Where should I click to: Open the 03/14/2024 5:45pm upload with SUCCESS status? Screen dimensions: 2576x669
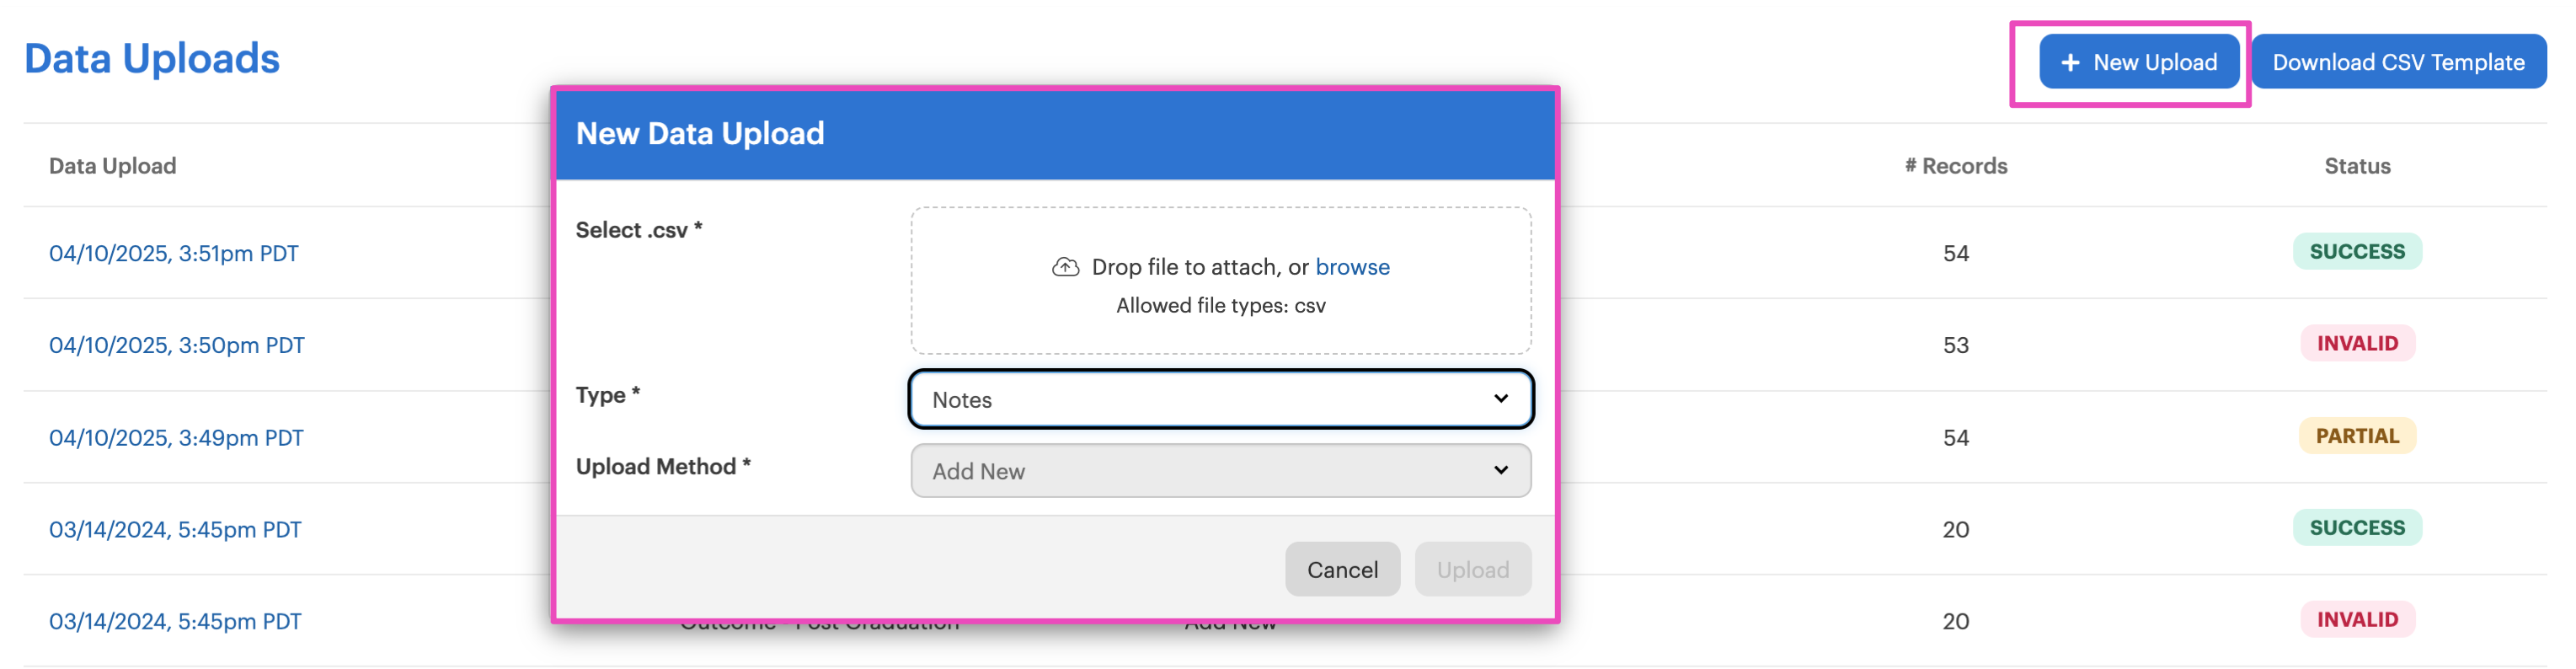coord(175,530)
